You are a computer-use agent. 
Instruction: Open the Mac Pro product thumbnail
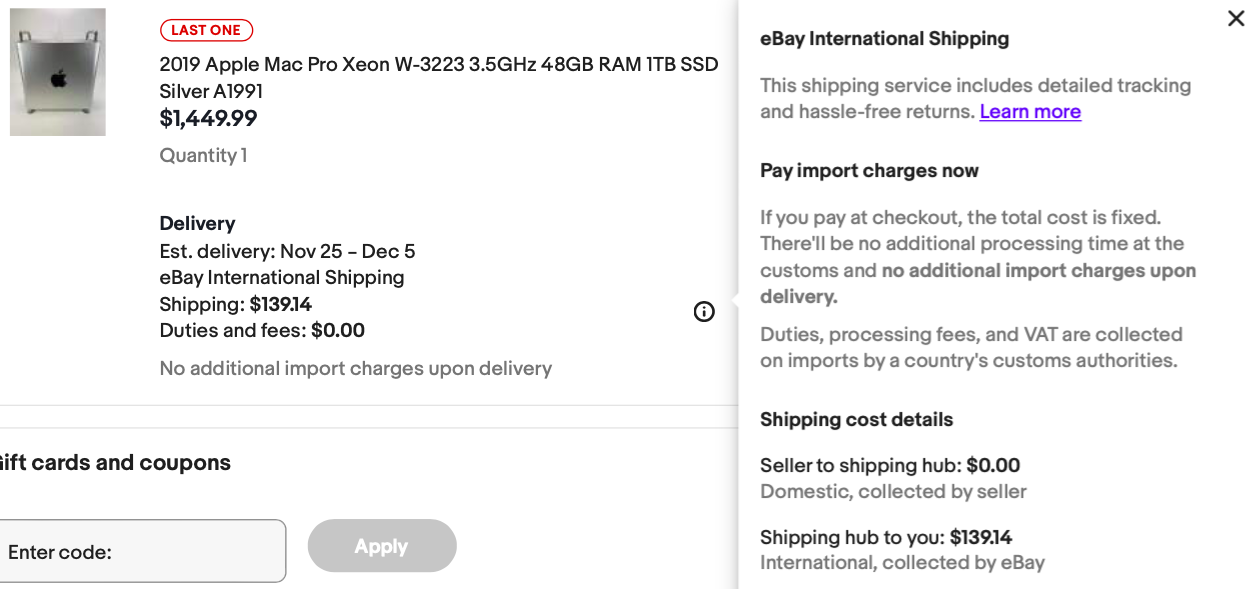click(58, 72)
